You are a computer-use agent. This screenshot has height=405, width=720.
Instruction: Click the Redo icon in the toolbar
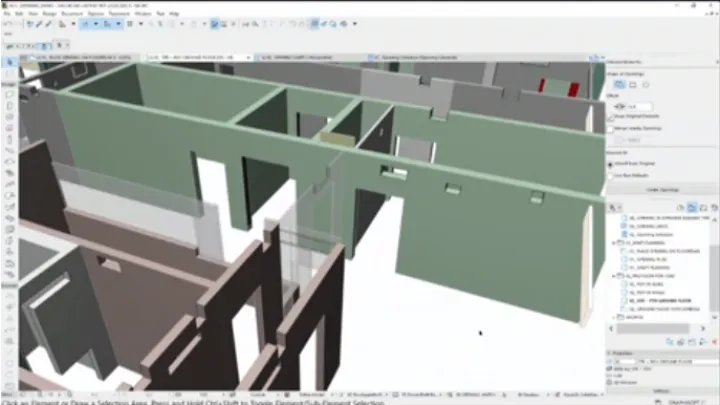tap(19, 23)
